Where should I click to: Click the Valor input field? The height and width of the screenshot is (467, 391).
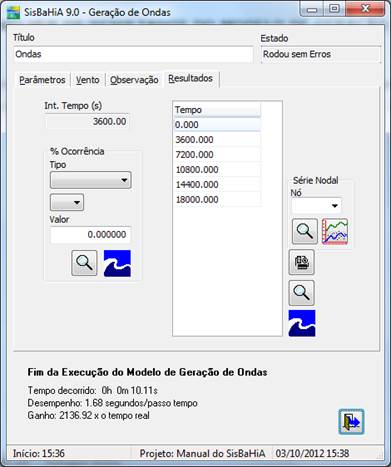tap(91, 235)
